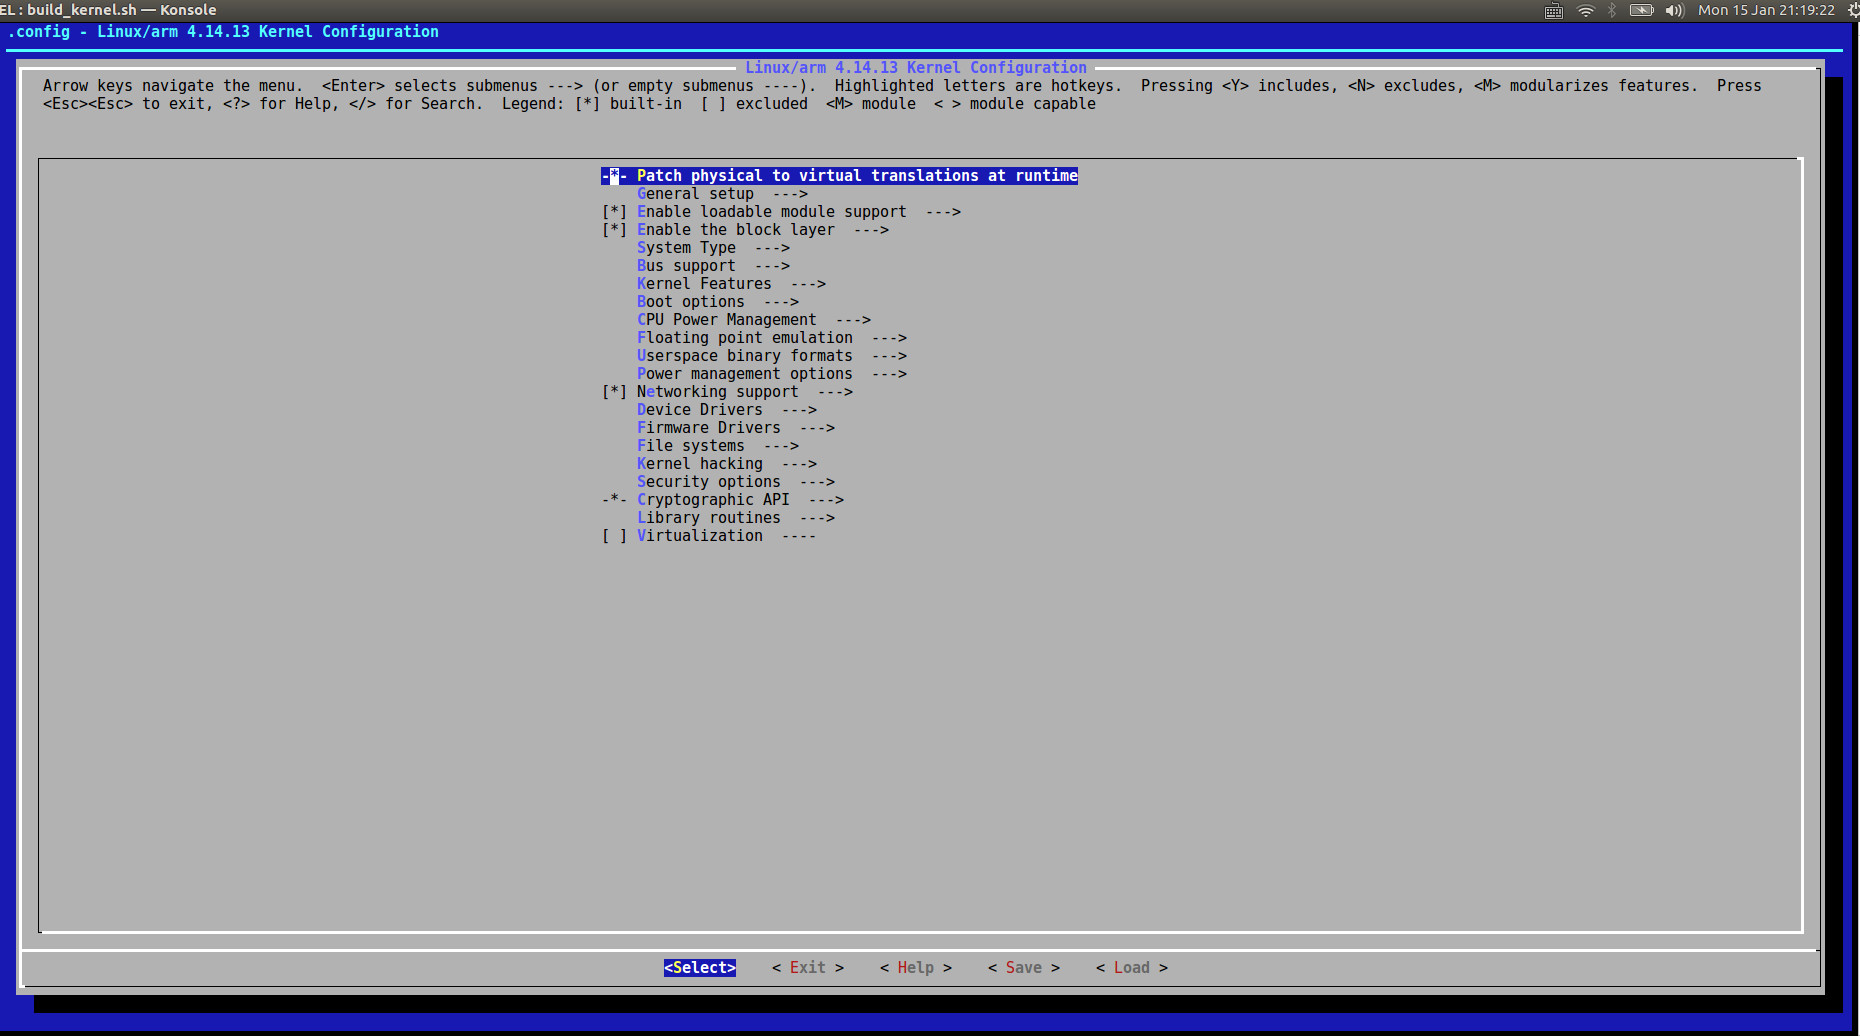Open the clock showing Mon 15 Jan

coord(1766,10)
